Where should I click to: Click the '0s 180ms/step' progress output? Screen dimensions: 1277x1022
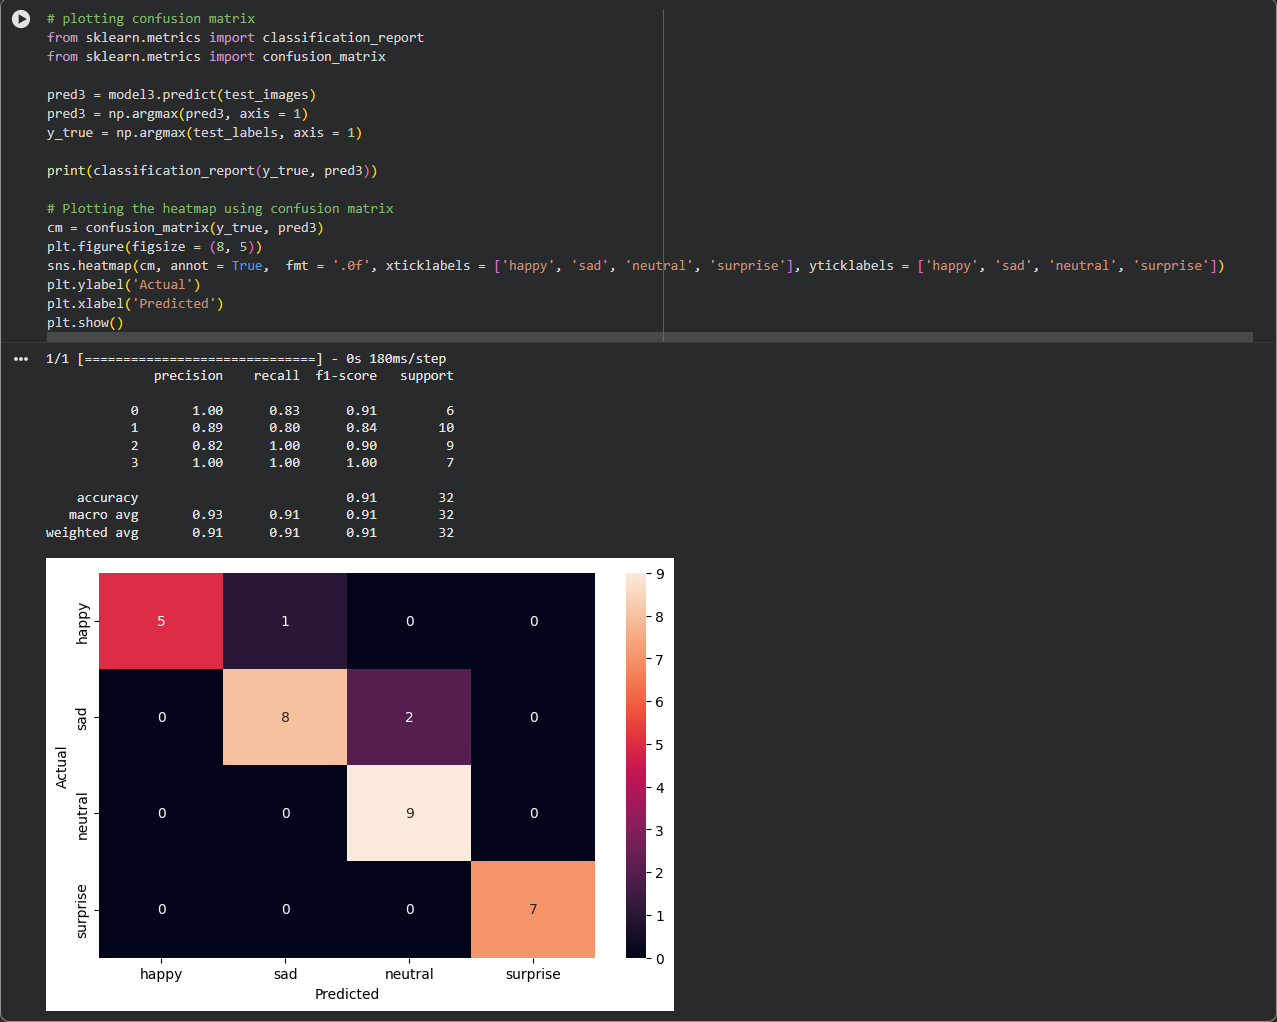coord(396,359)
